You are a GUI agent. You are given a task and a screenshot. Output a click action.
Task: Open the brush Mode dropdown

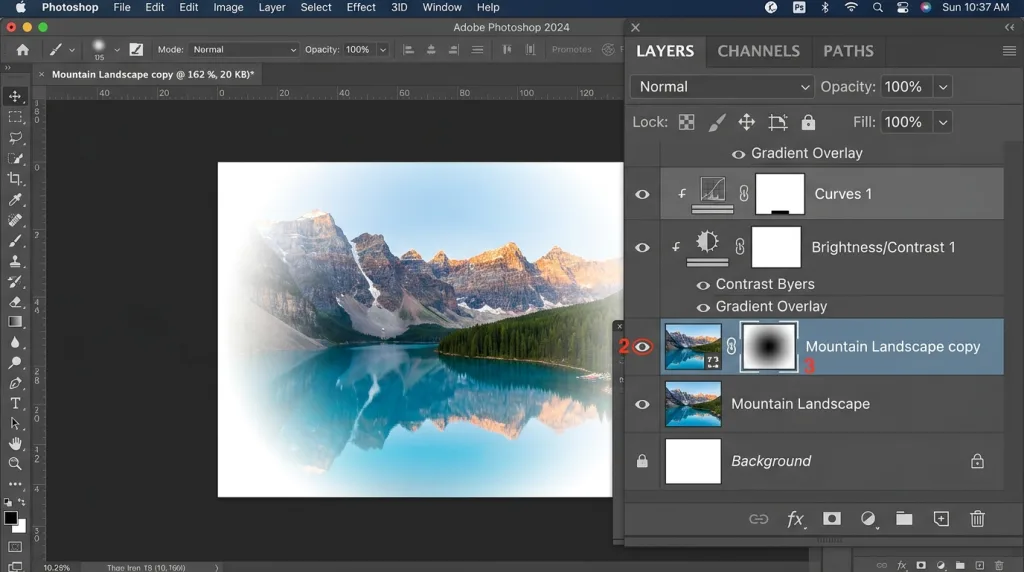[244, 50]
